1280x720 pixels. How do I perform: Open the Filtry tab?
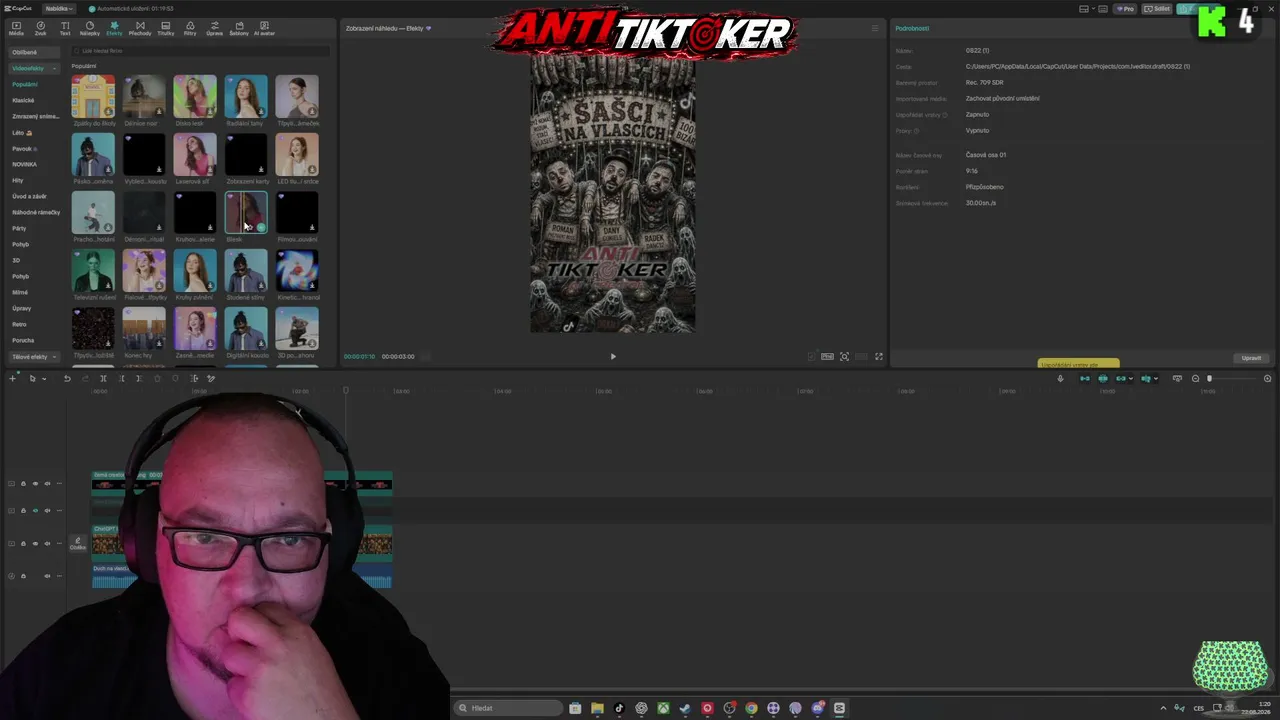[x=190, y=28]
